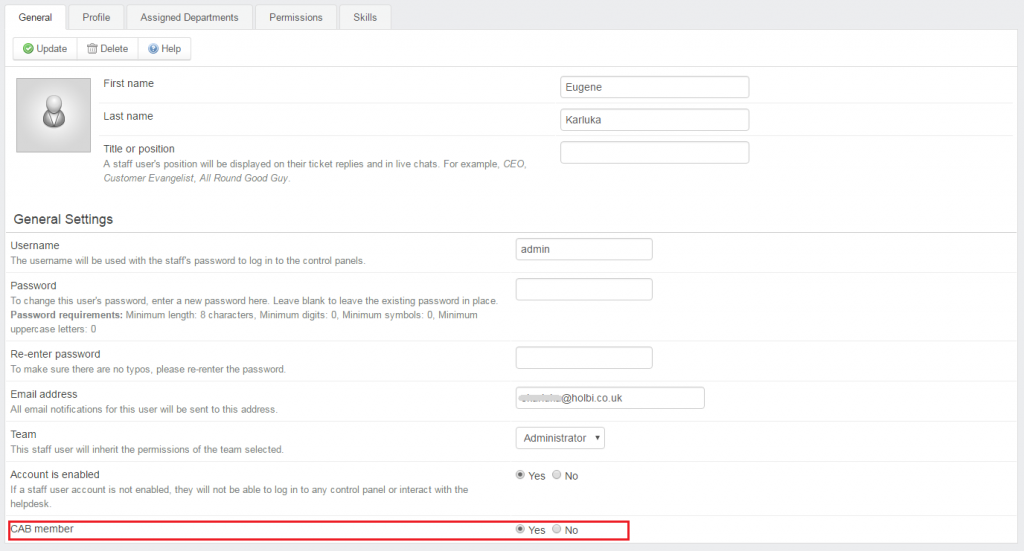Set CAB member to Yes

click(520, 529)
